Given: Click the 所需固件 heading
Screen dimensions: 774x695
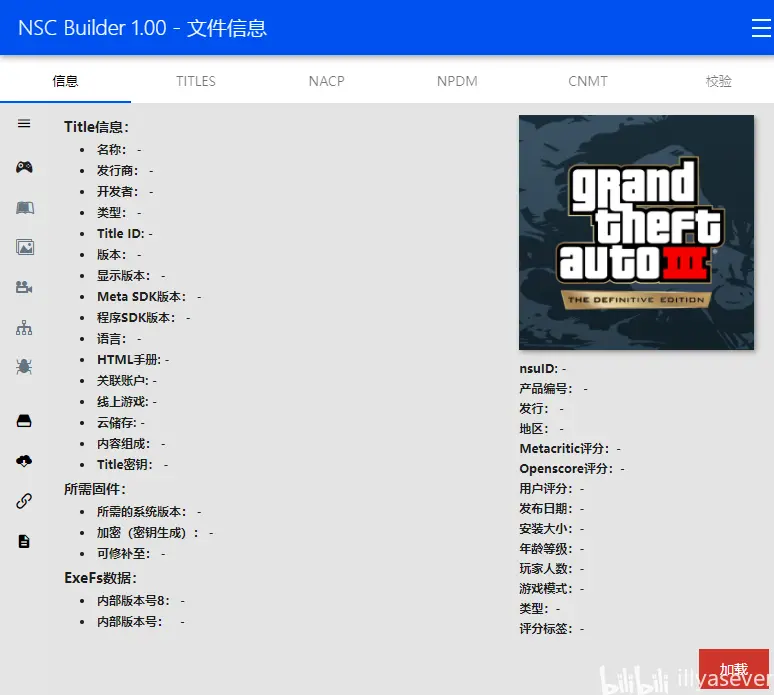Looking at the screenshot, I should click(95, 489).
